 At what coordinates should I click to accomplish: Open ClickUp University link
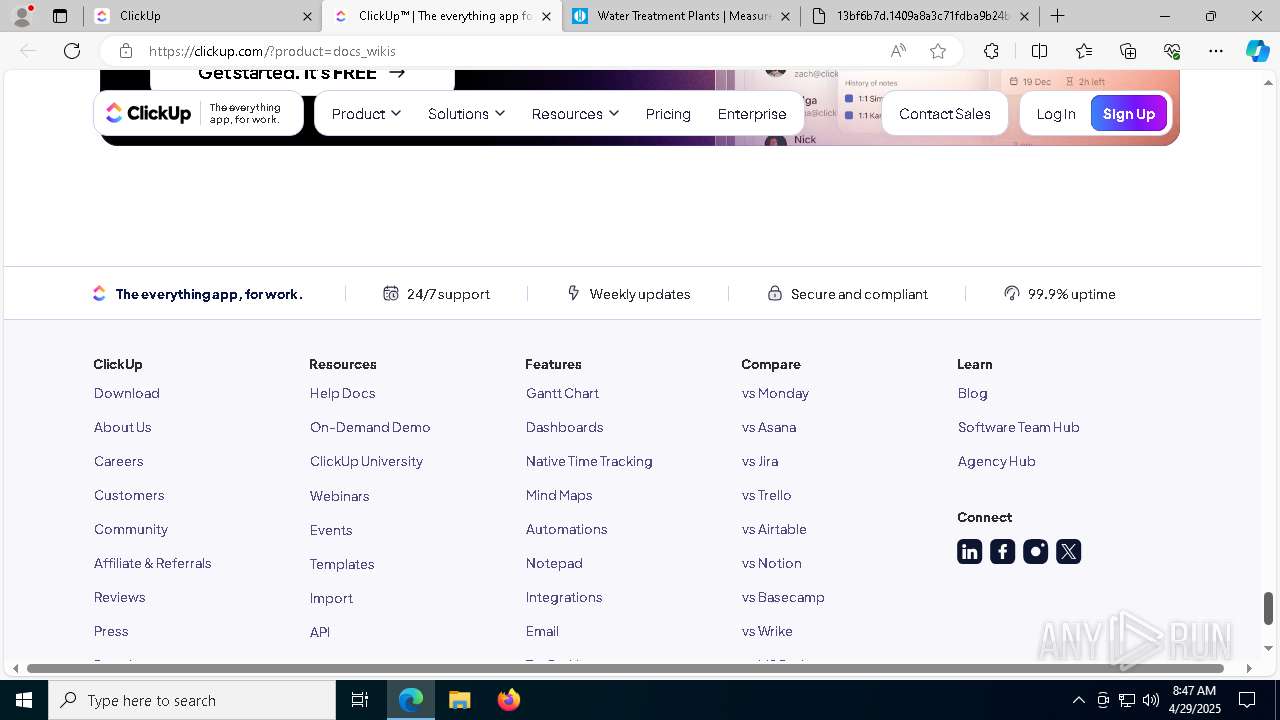coord(366,461)
